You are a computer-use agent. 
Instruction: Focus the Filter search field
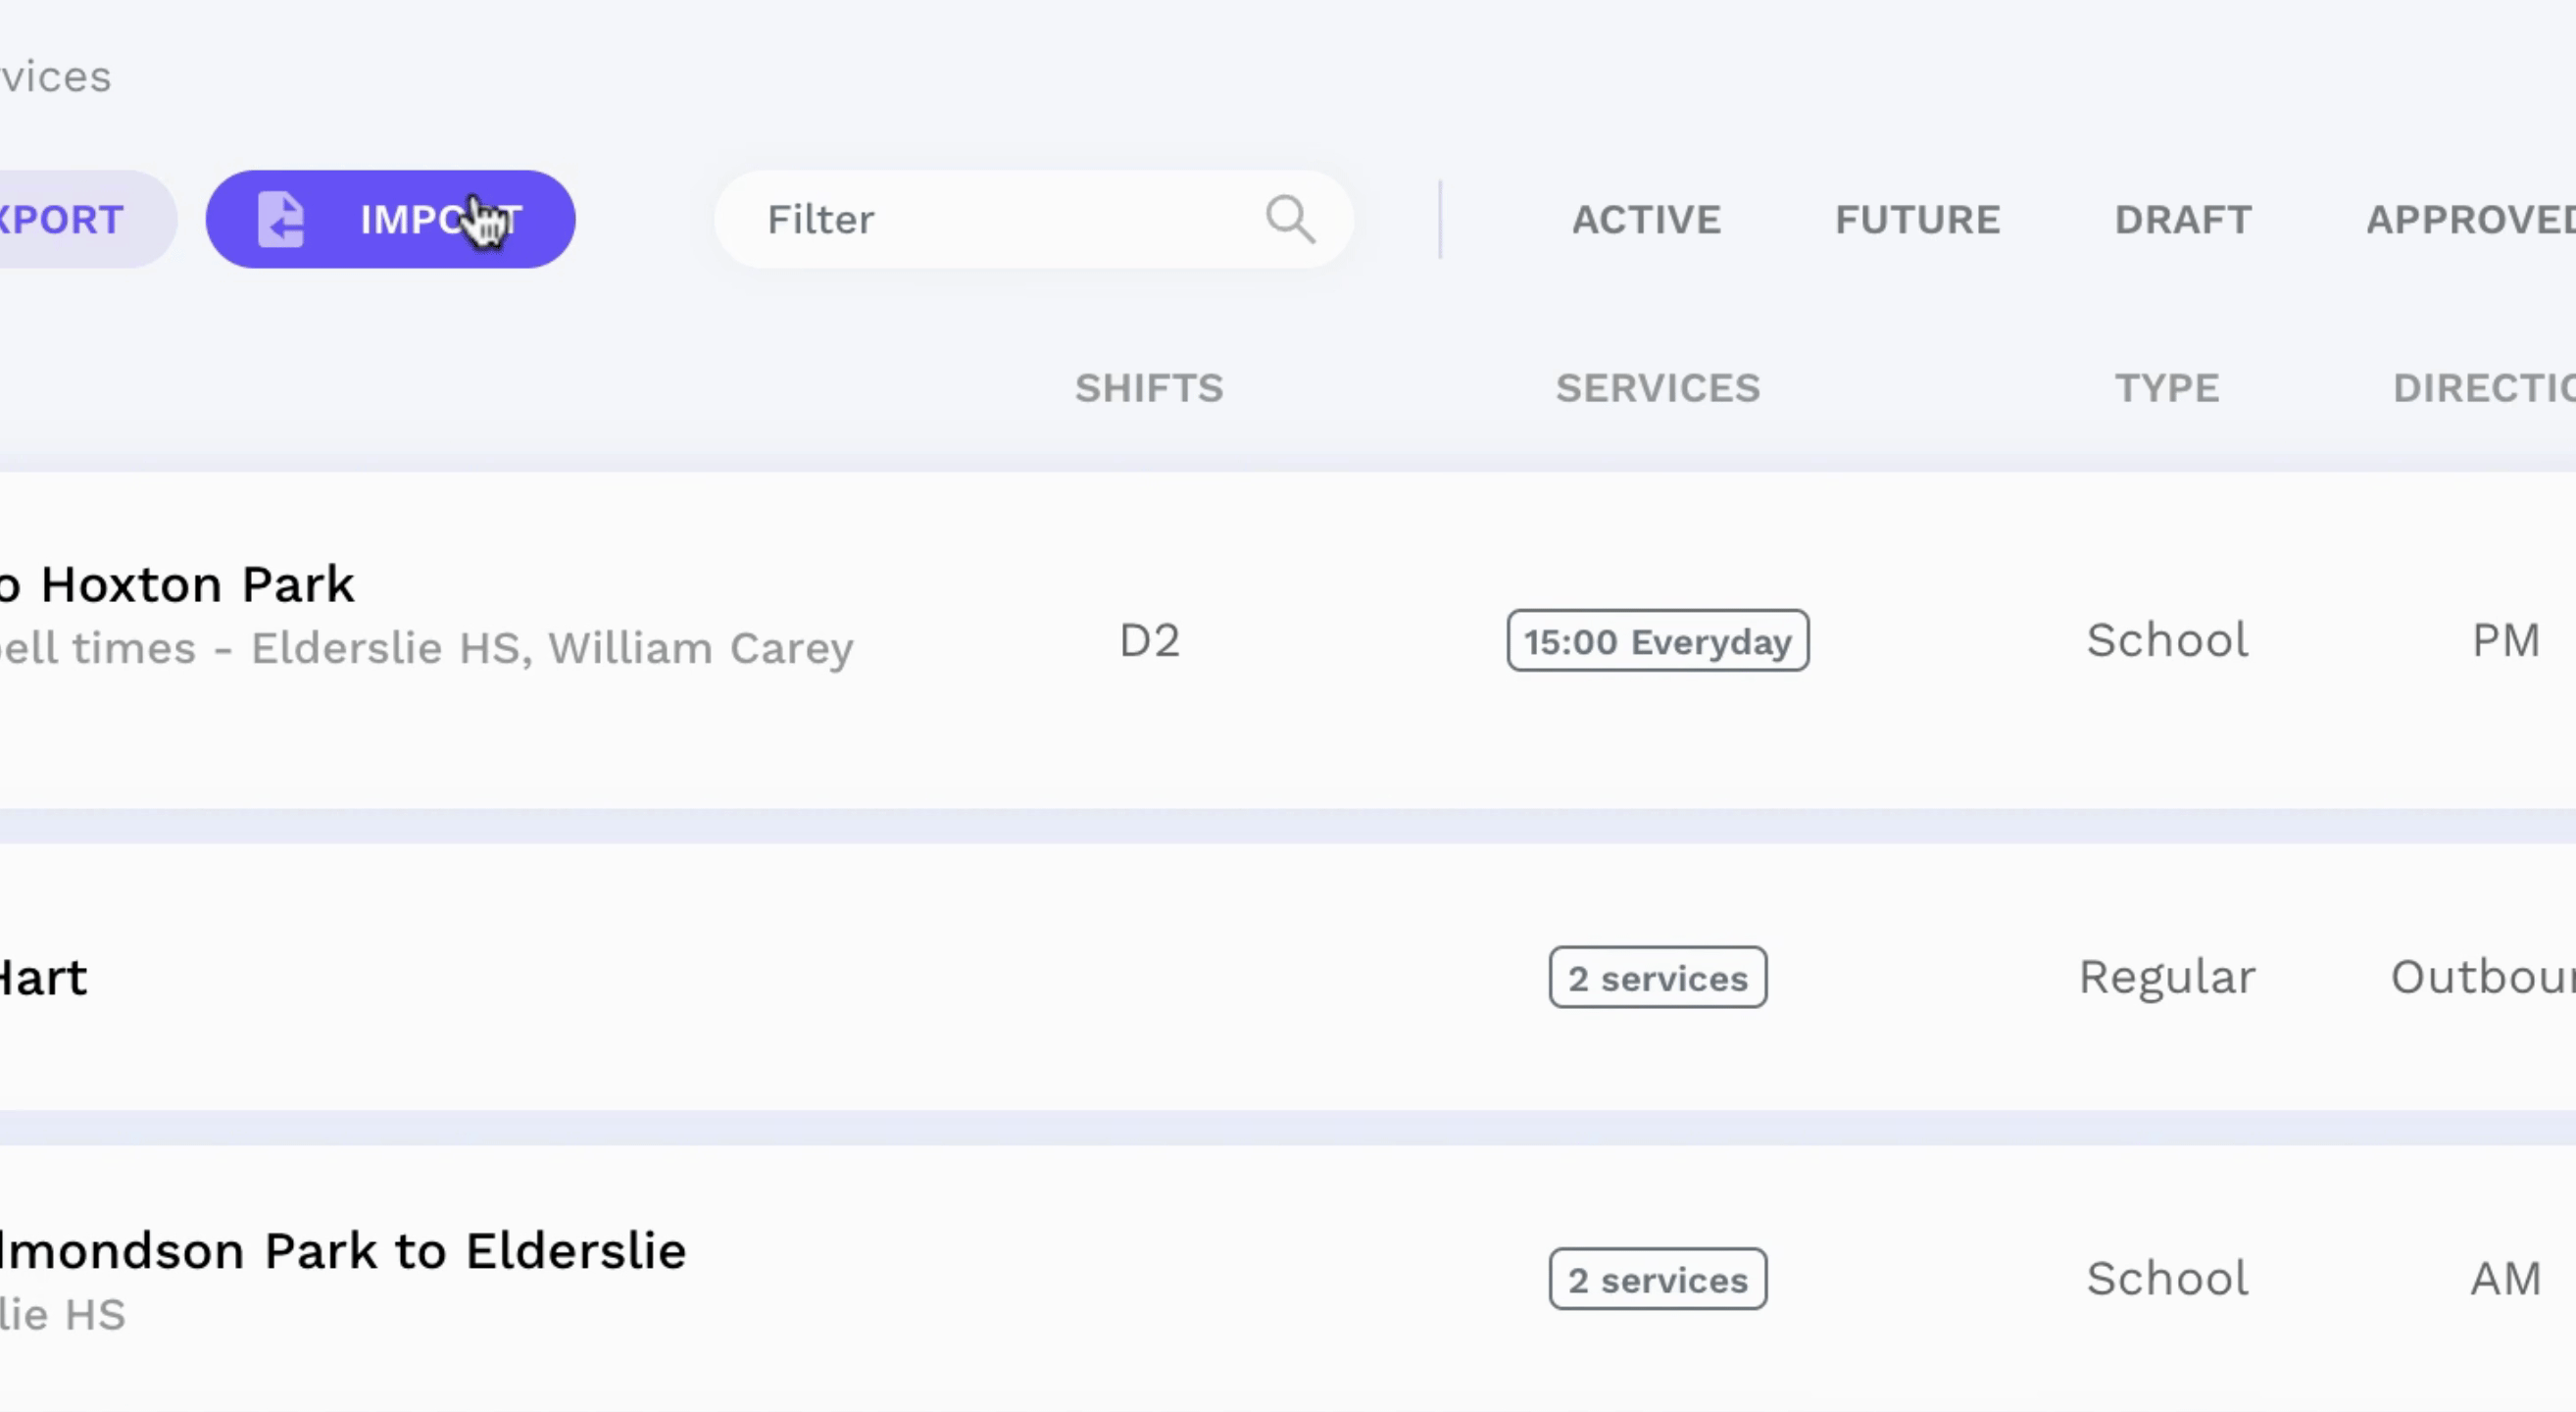[1034, 219]
